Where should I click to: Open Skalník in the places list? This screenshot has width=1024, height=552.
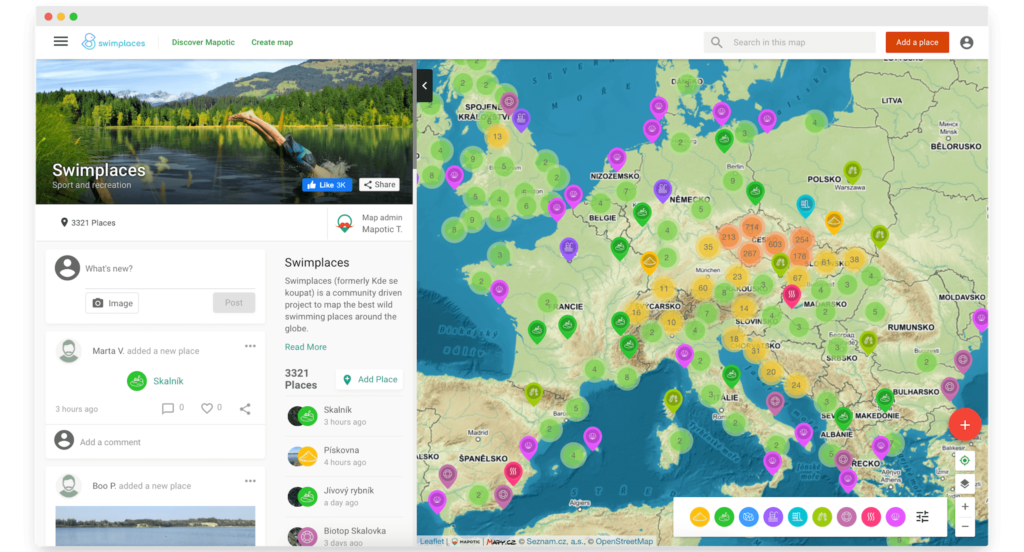344,415
